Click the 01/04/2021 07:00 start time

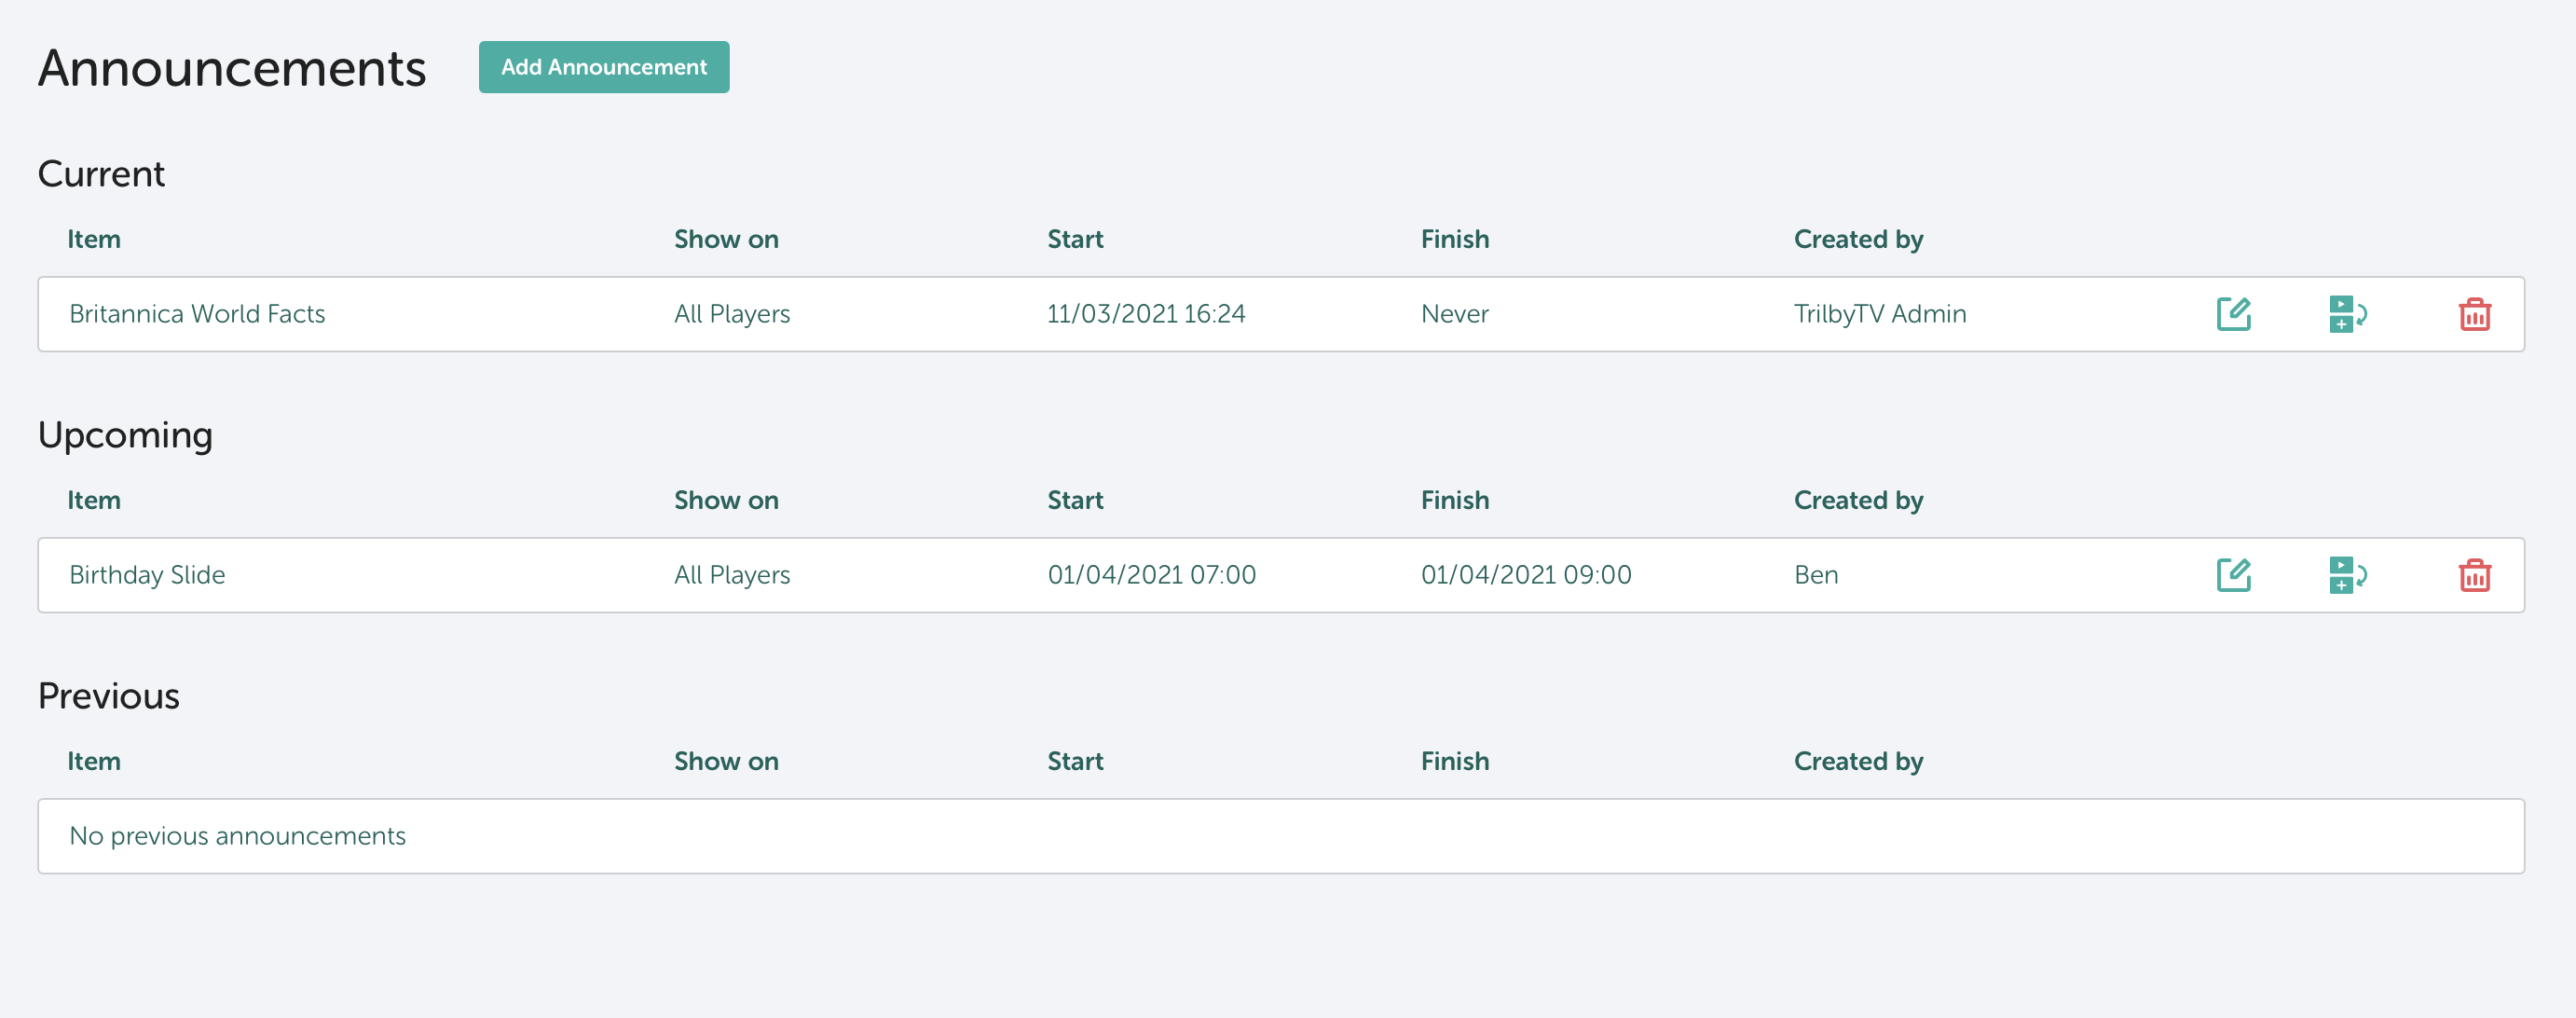pyautogui.click(x=1151, y=575)
